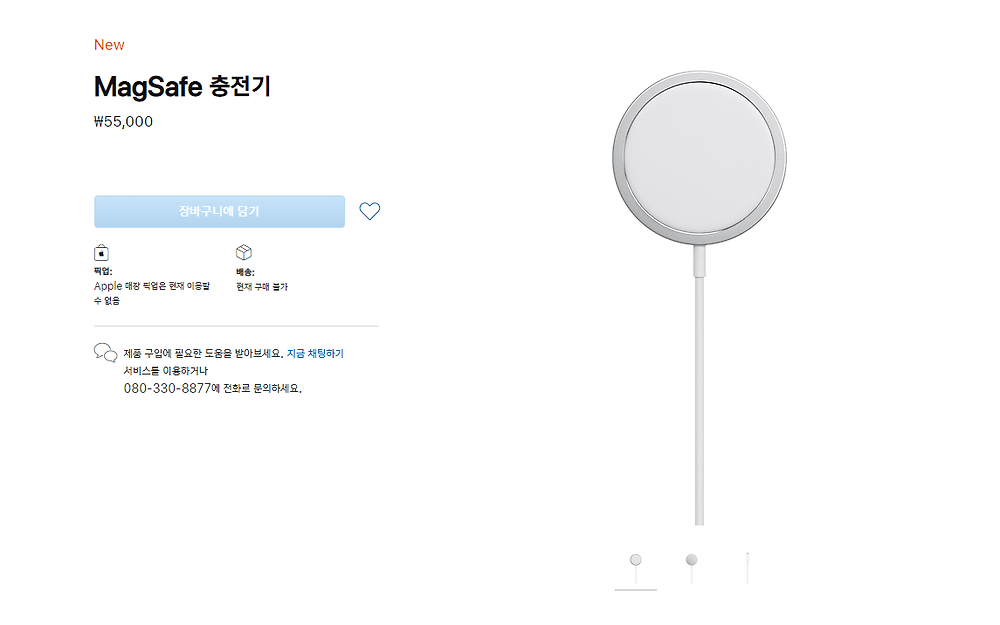Click the 배송: heading label

245,272
